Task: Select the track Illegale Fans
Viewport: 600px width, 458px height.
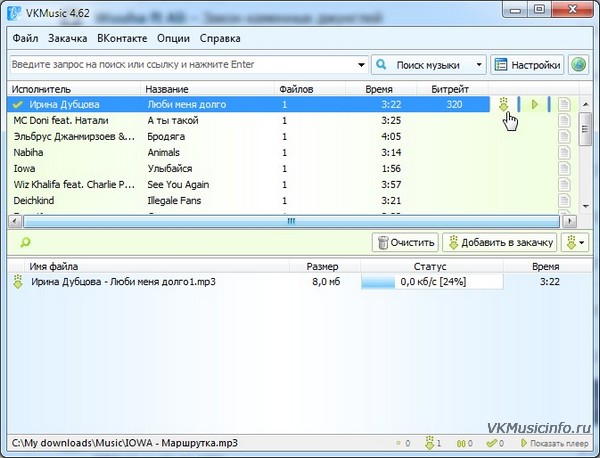Action: pos(174,200)
